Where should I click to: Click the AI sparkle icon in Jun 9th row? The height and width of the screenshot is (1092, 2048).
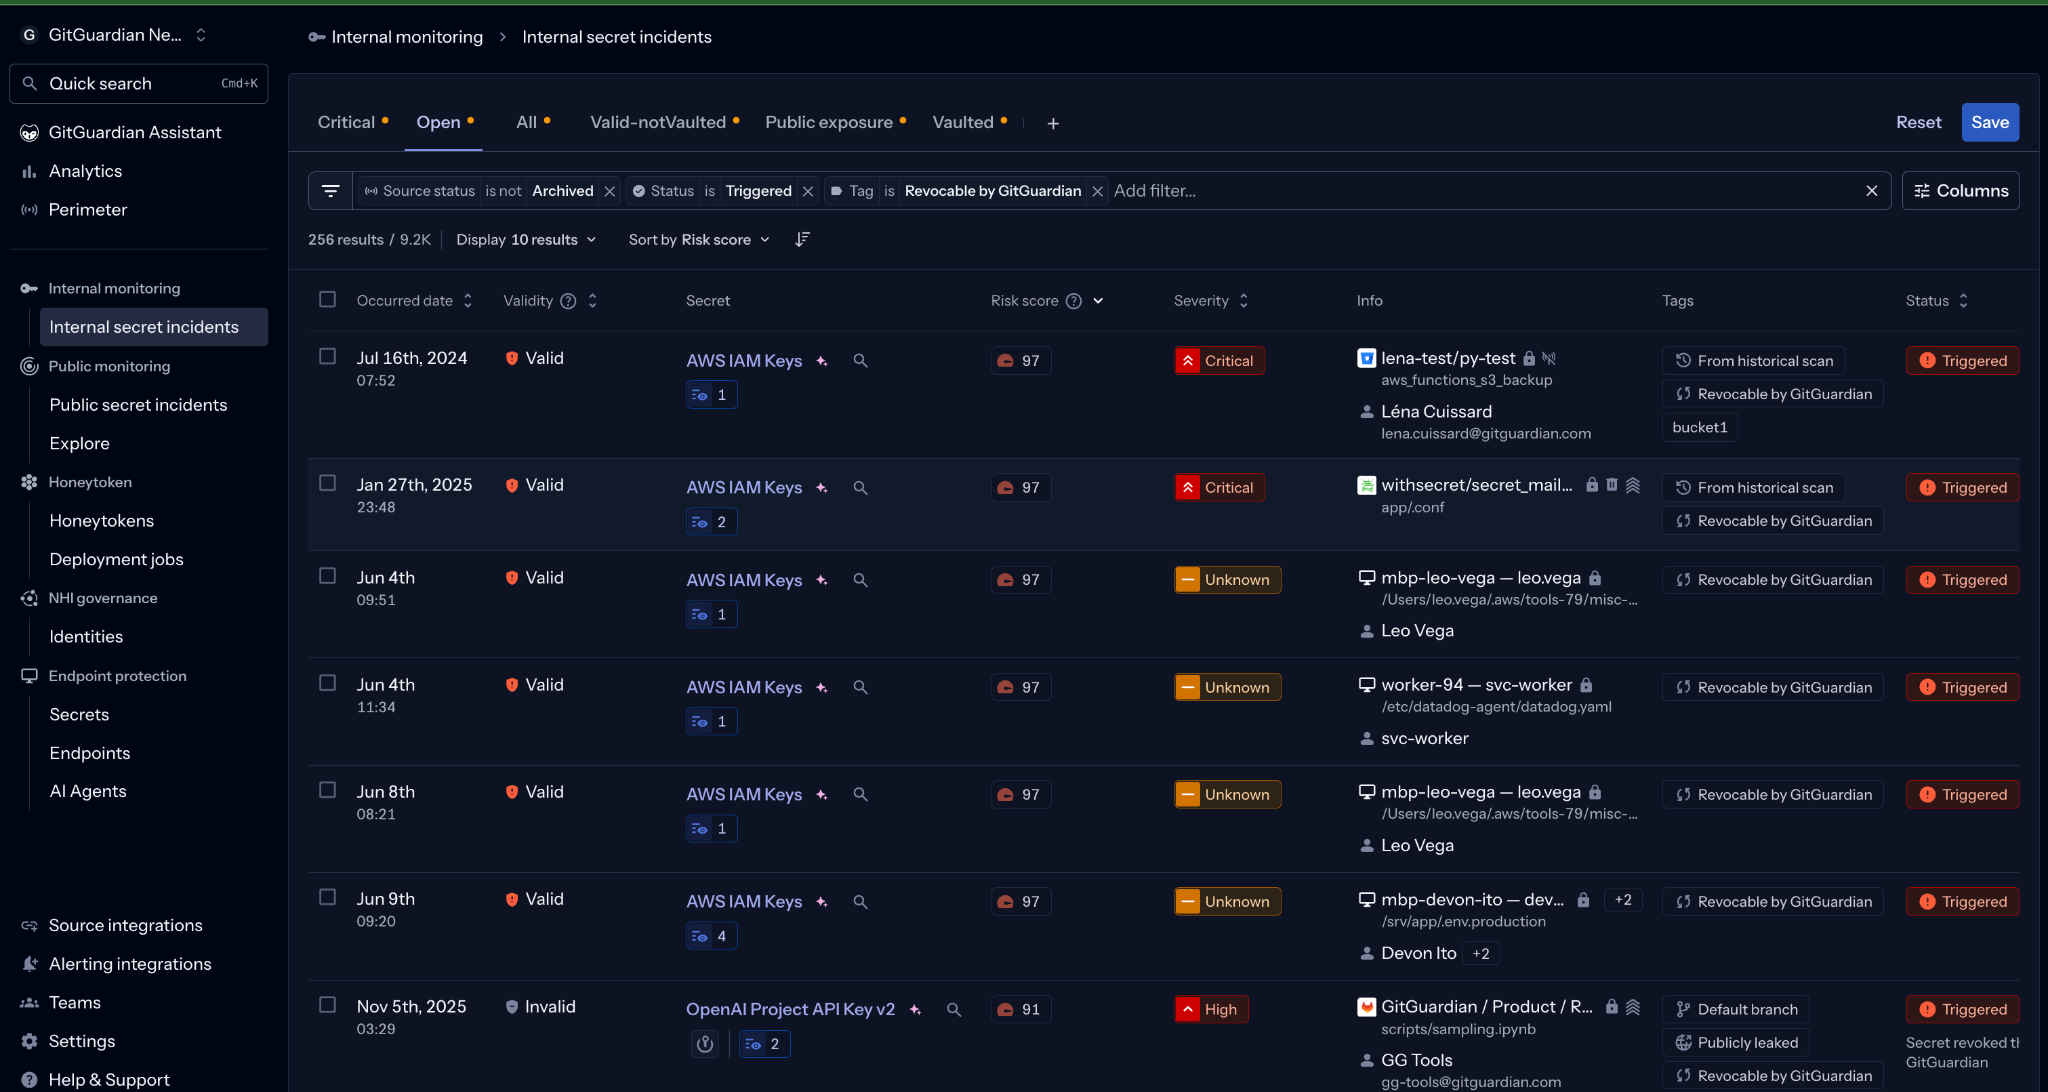pyautogui.click(x=822, y=902)
